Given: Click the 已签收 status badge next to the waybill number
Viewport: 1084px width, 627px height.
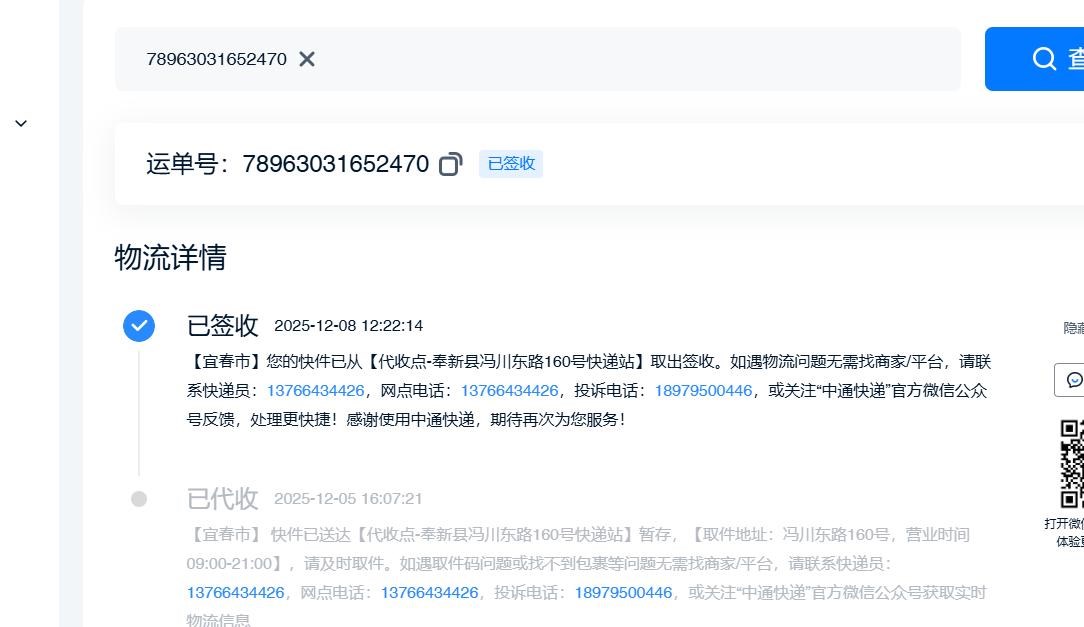Looking at the screenshot, I should 511,164.
